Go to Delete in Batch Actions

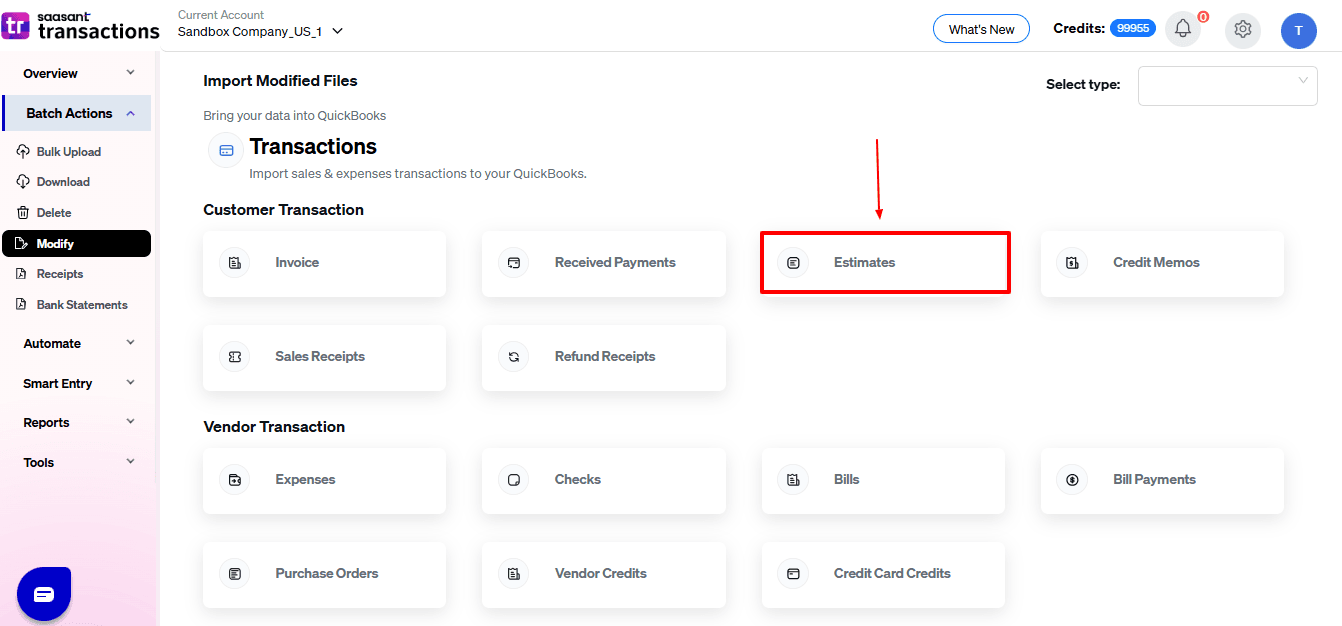click(54, 213)
